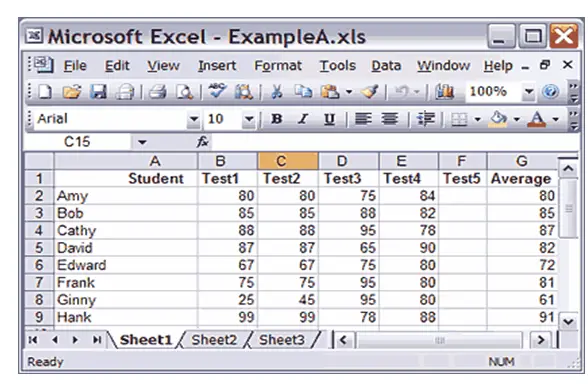This screenshot has height=384, width=588.
Task: Open the Font Color palette arrow
Action: [x=556, y=120]
